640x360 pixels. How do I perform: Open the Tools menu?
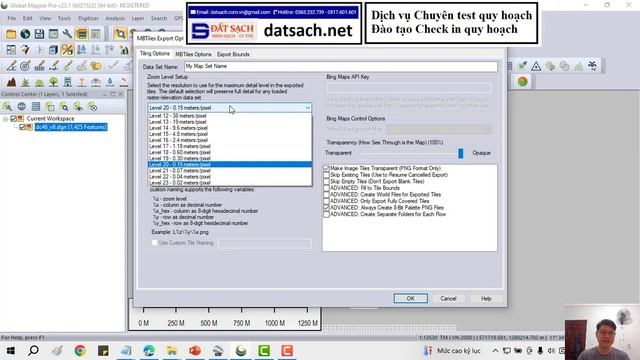[64, 18]
